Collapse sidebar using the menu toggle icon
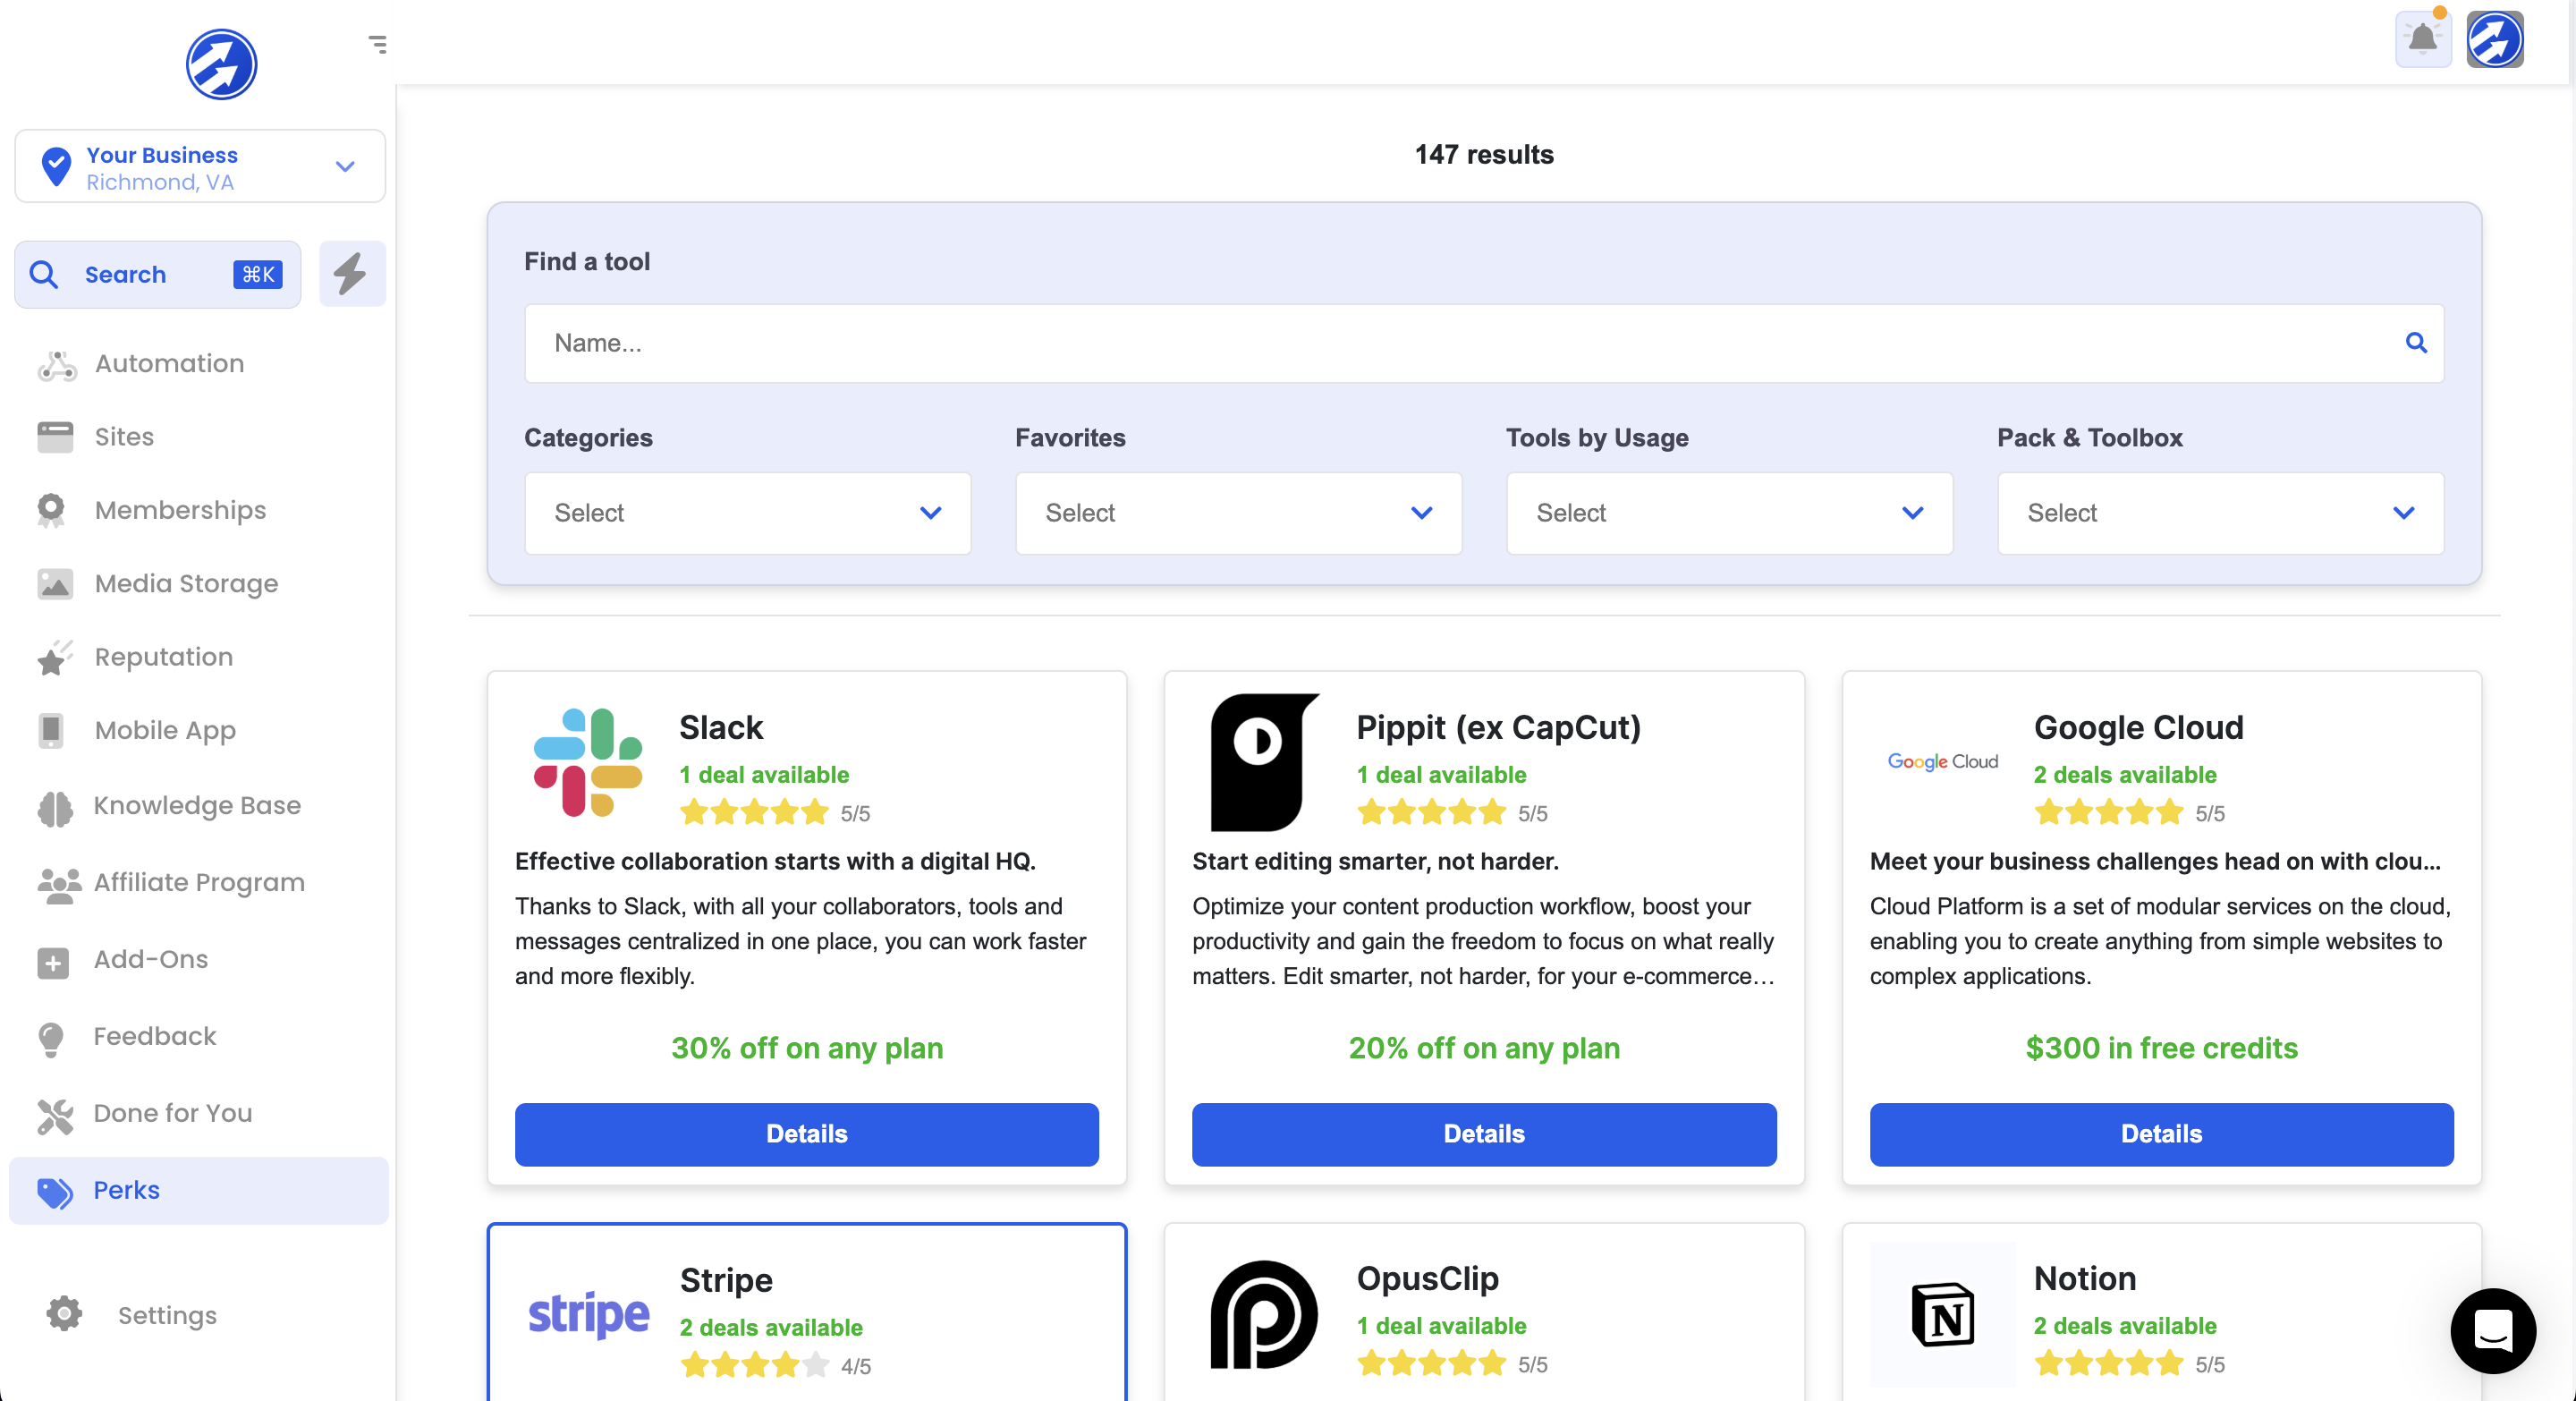2576x1401 pixels. coord(377,44)
